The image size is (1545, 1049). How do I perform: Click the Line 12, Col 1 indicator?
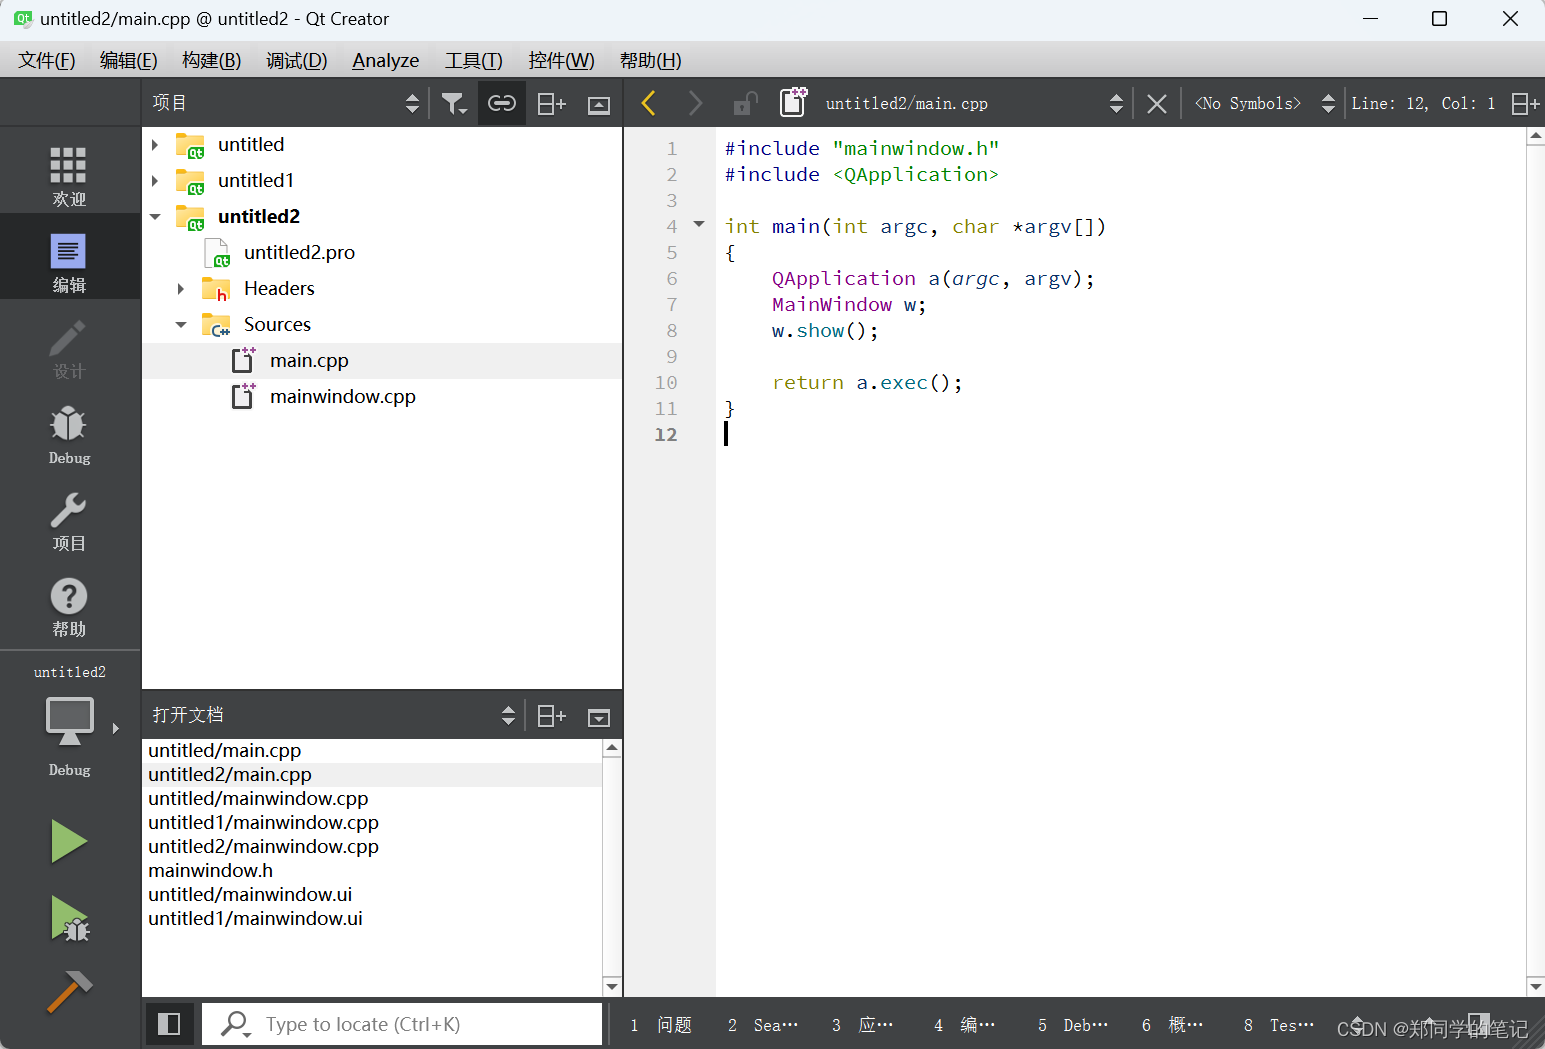click(x=1423, y=103)
